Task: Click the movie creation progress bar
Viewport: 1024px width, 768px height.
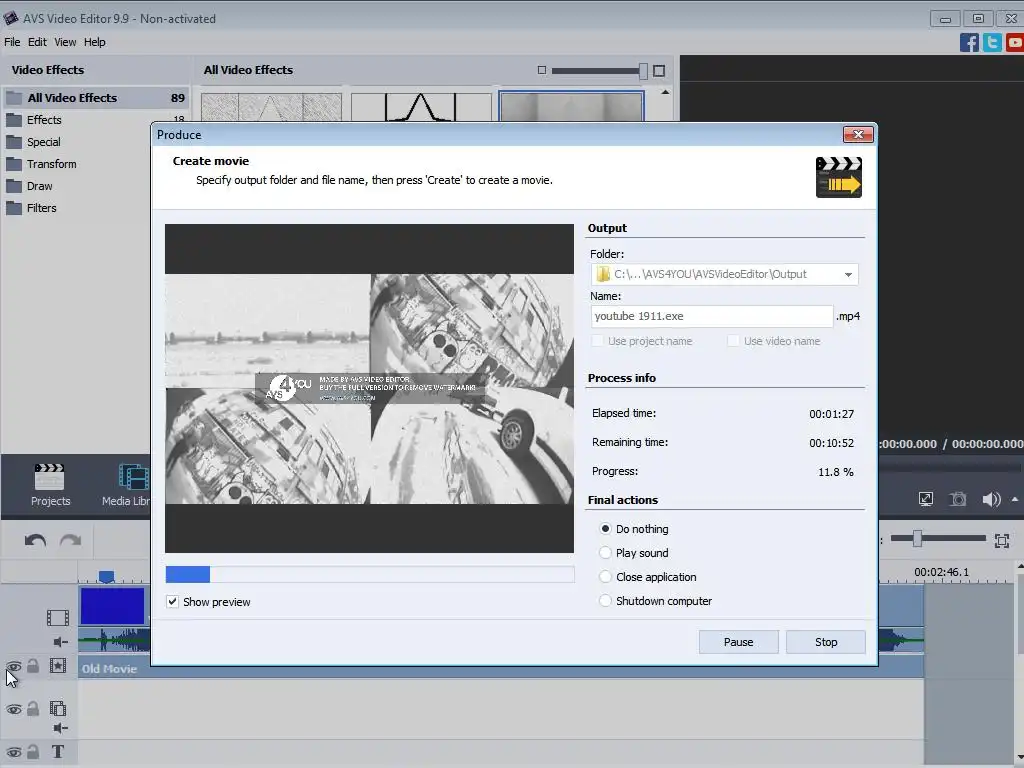Action: pyautogui.click(x=370, y=574)
